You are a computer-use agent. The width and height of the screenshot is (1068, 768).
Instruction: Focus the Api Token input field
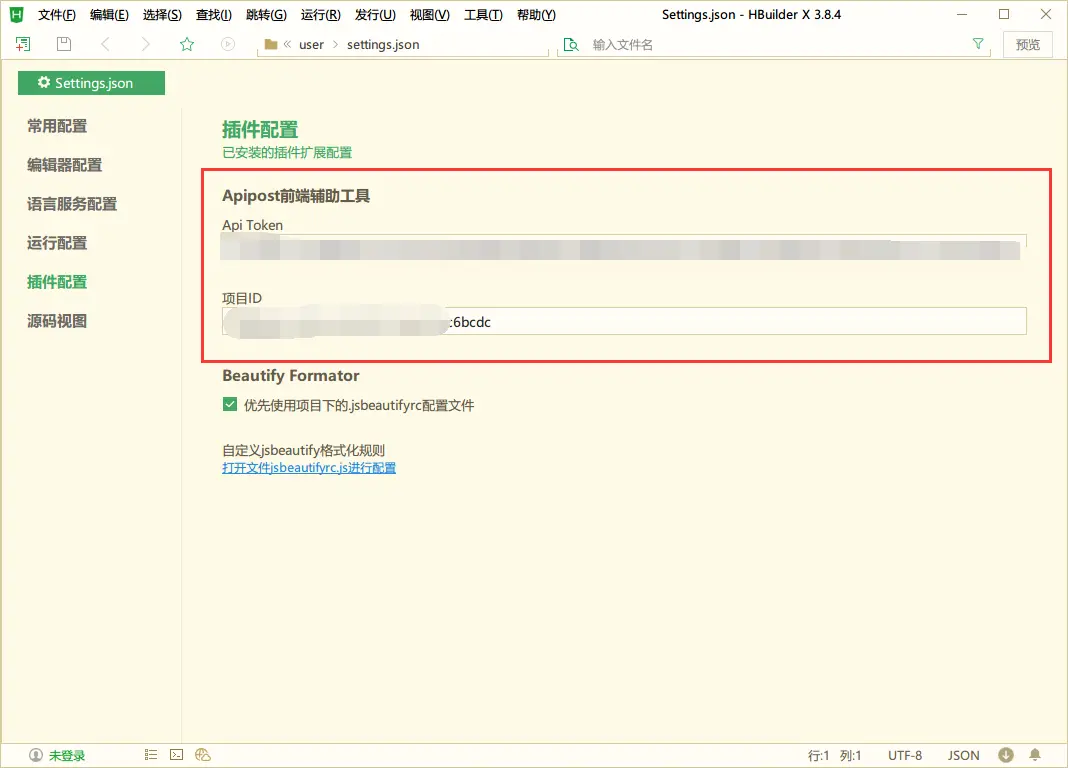coord(624,247)
